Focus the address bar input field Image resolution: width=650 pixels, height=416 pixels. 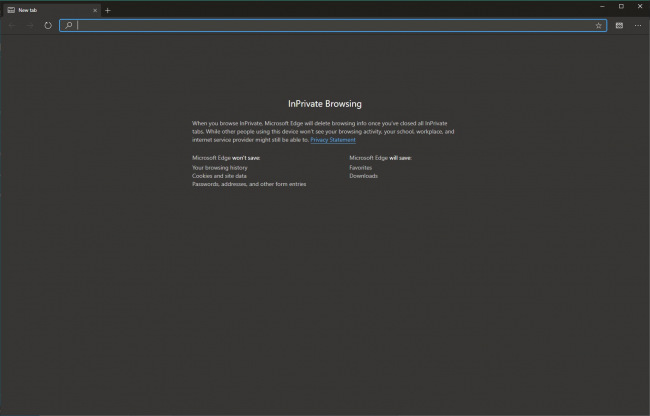coord(334,26)
